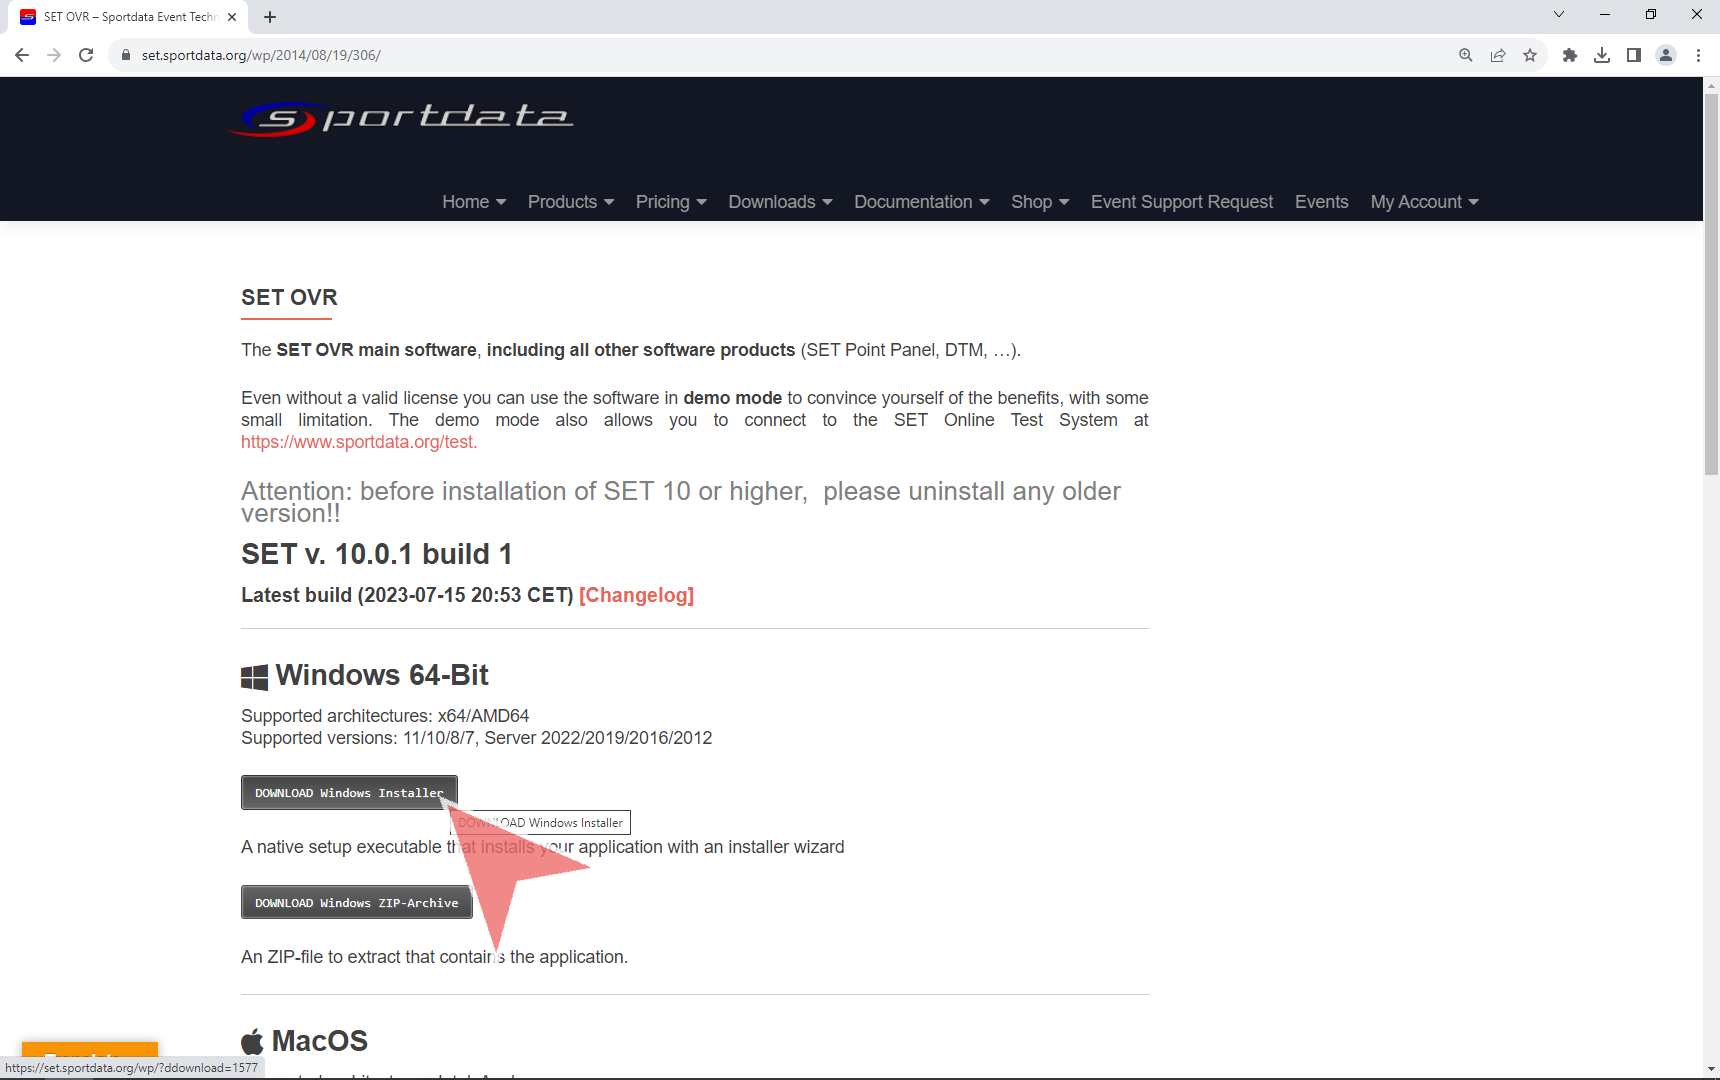Viewport: 1720px width, 1080px height.
Task: Click the orange Translate button at the bottom left
Action: tap(90, 1049)
